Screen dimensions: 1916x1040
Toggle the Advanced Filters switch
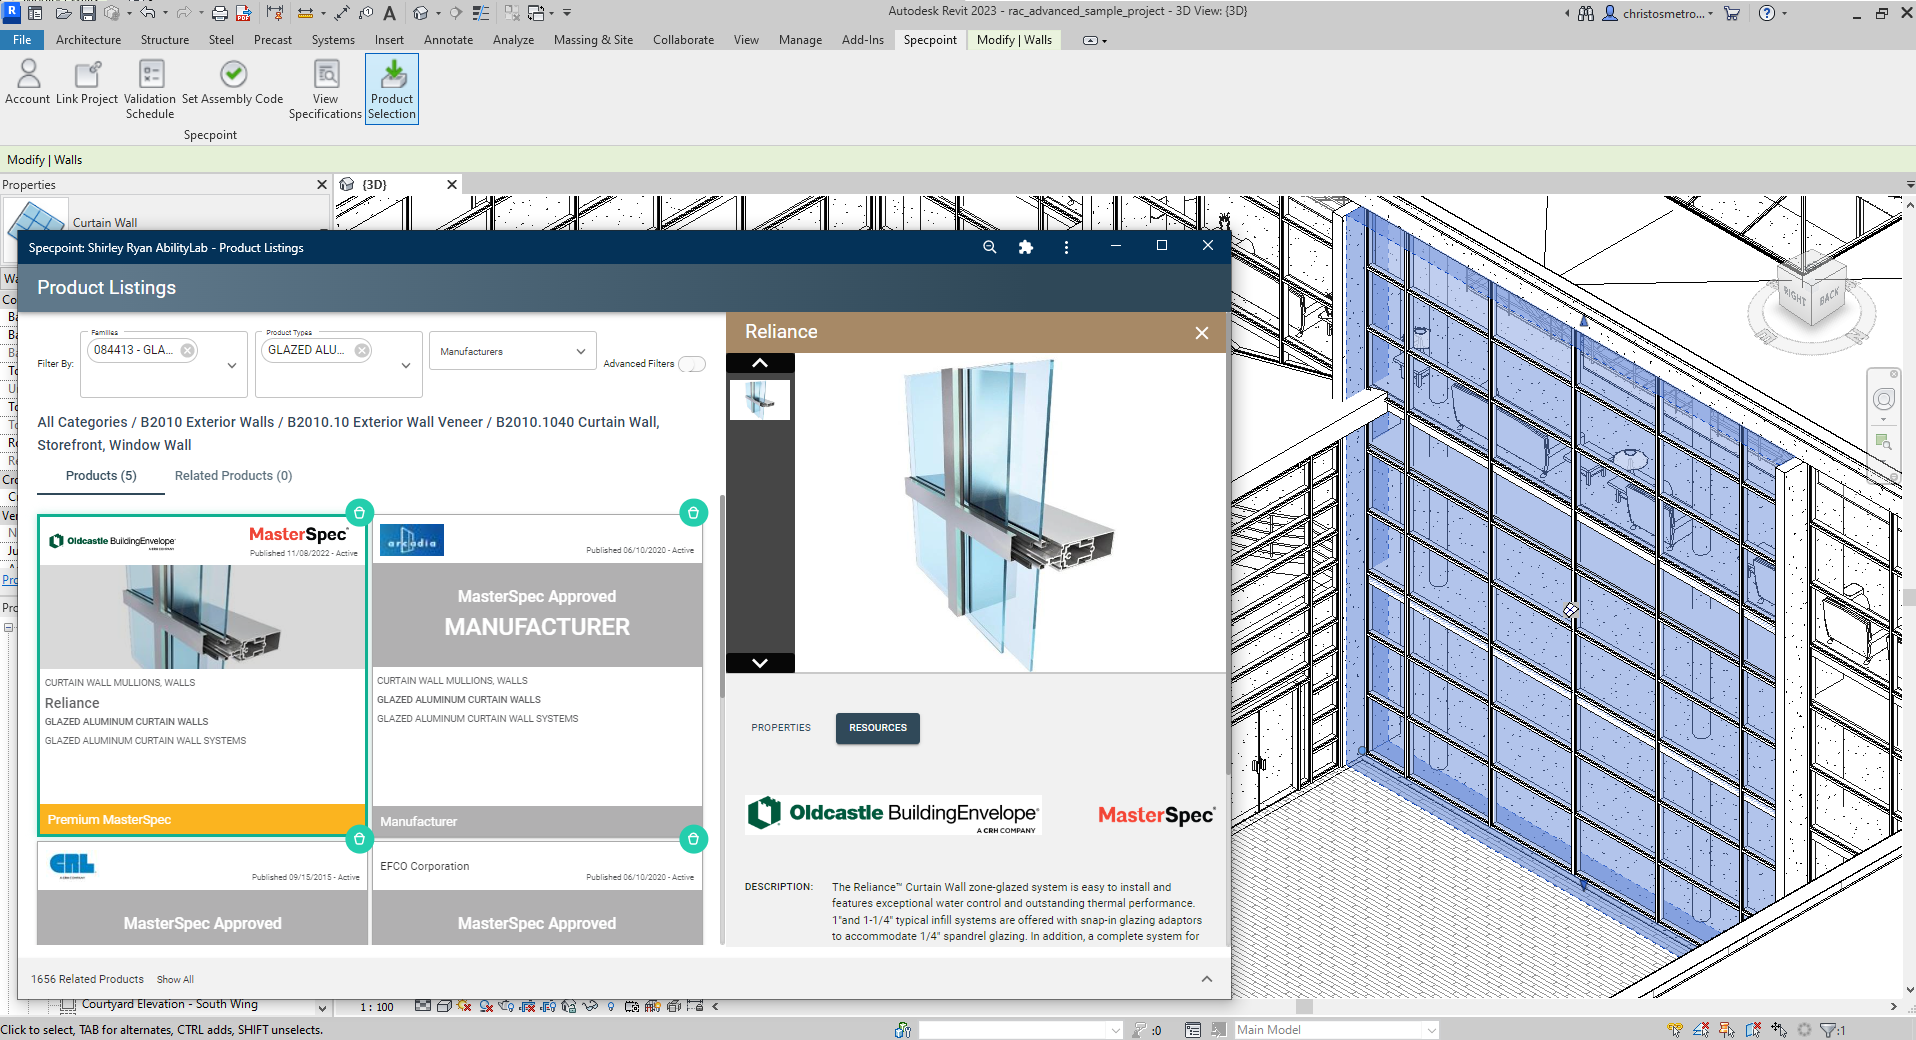coord(691,364)
